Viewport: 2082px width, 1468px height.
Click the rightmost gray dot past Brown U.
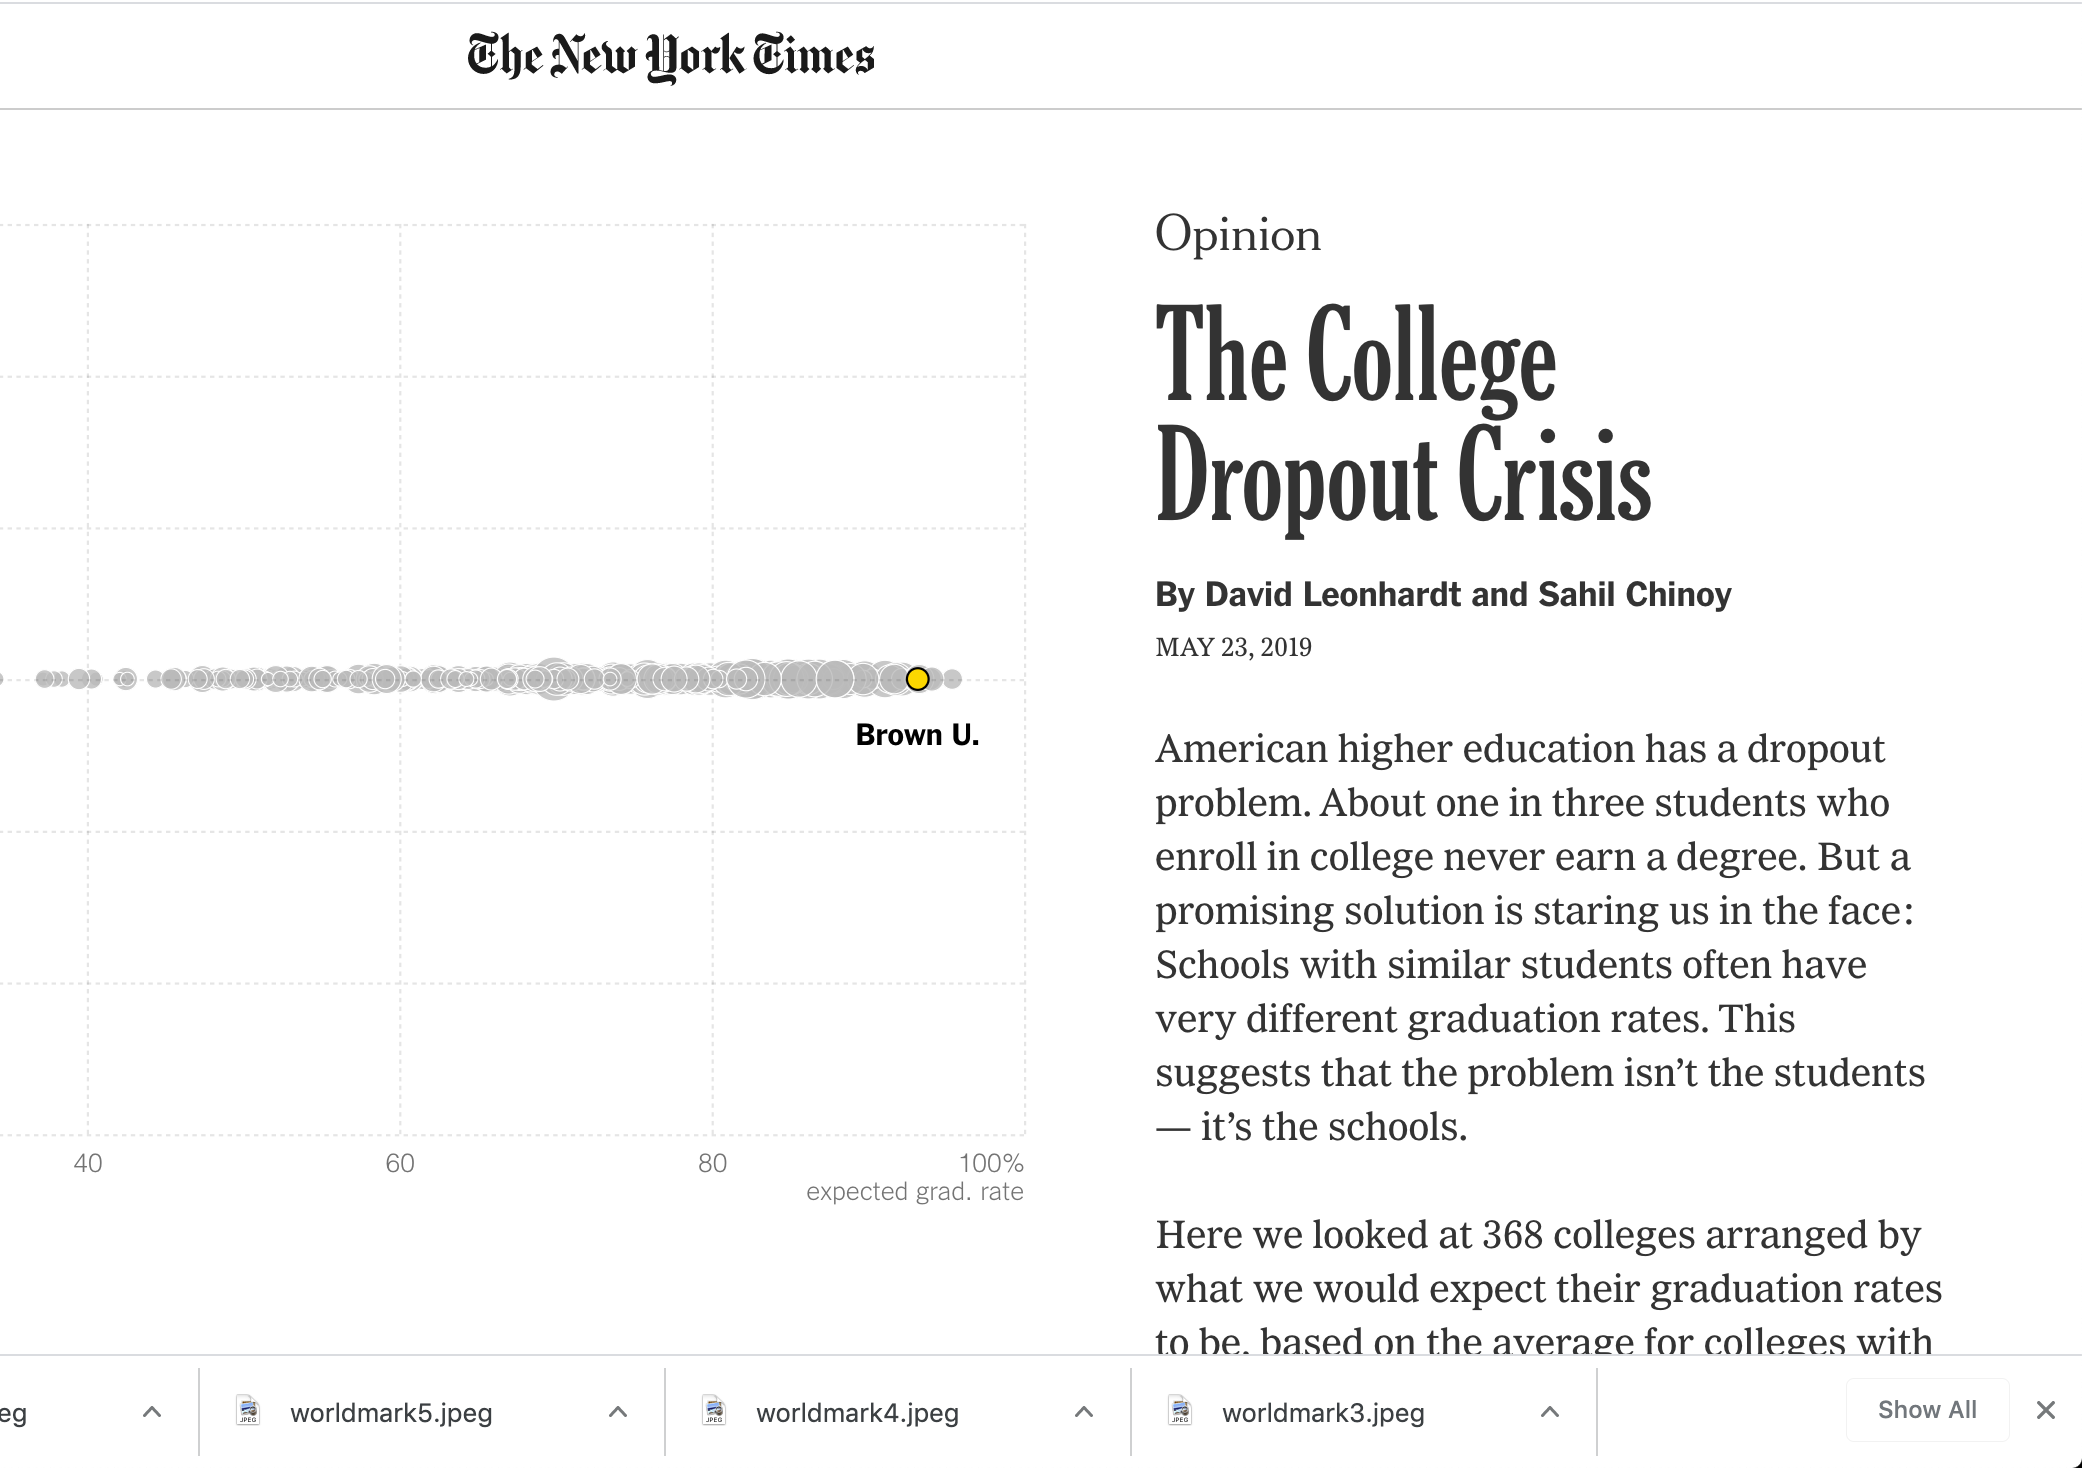point(953,679)
